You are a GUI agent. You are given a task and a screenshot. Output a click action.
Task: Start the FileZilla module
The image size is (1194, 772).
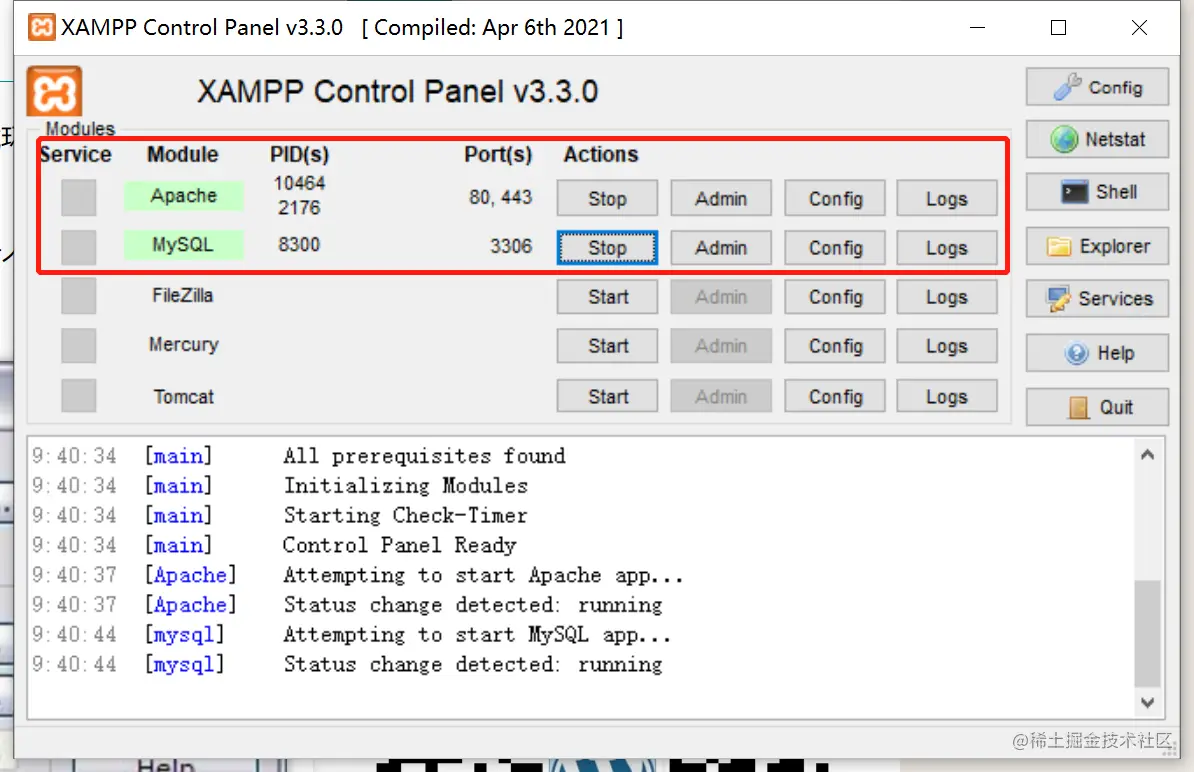pyautogui.click(x=607, y=296)
